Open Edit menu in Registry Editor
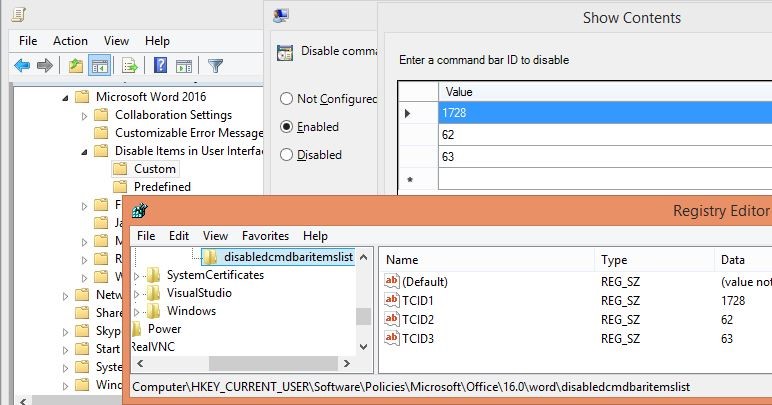This screenshot has height=405, width=772. (179, 236)
